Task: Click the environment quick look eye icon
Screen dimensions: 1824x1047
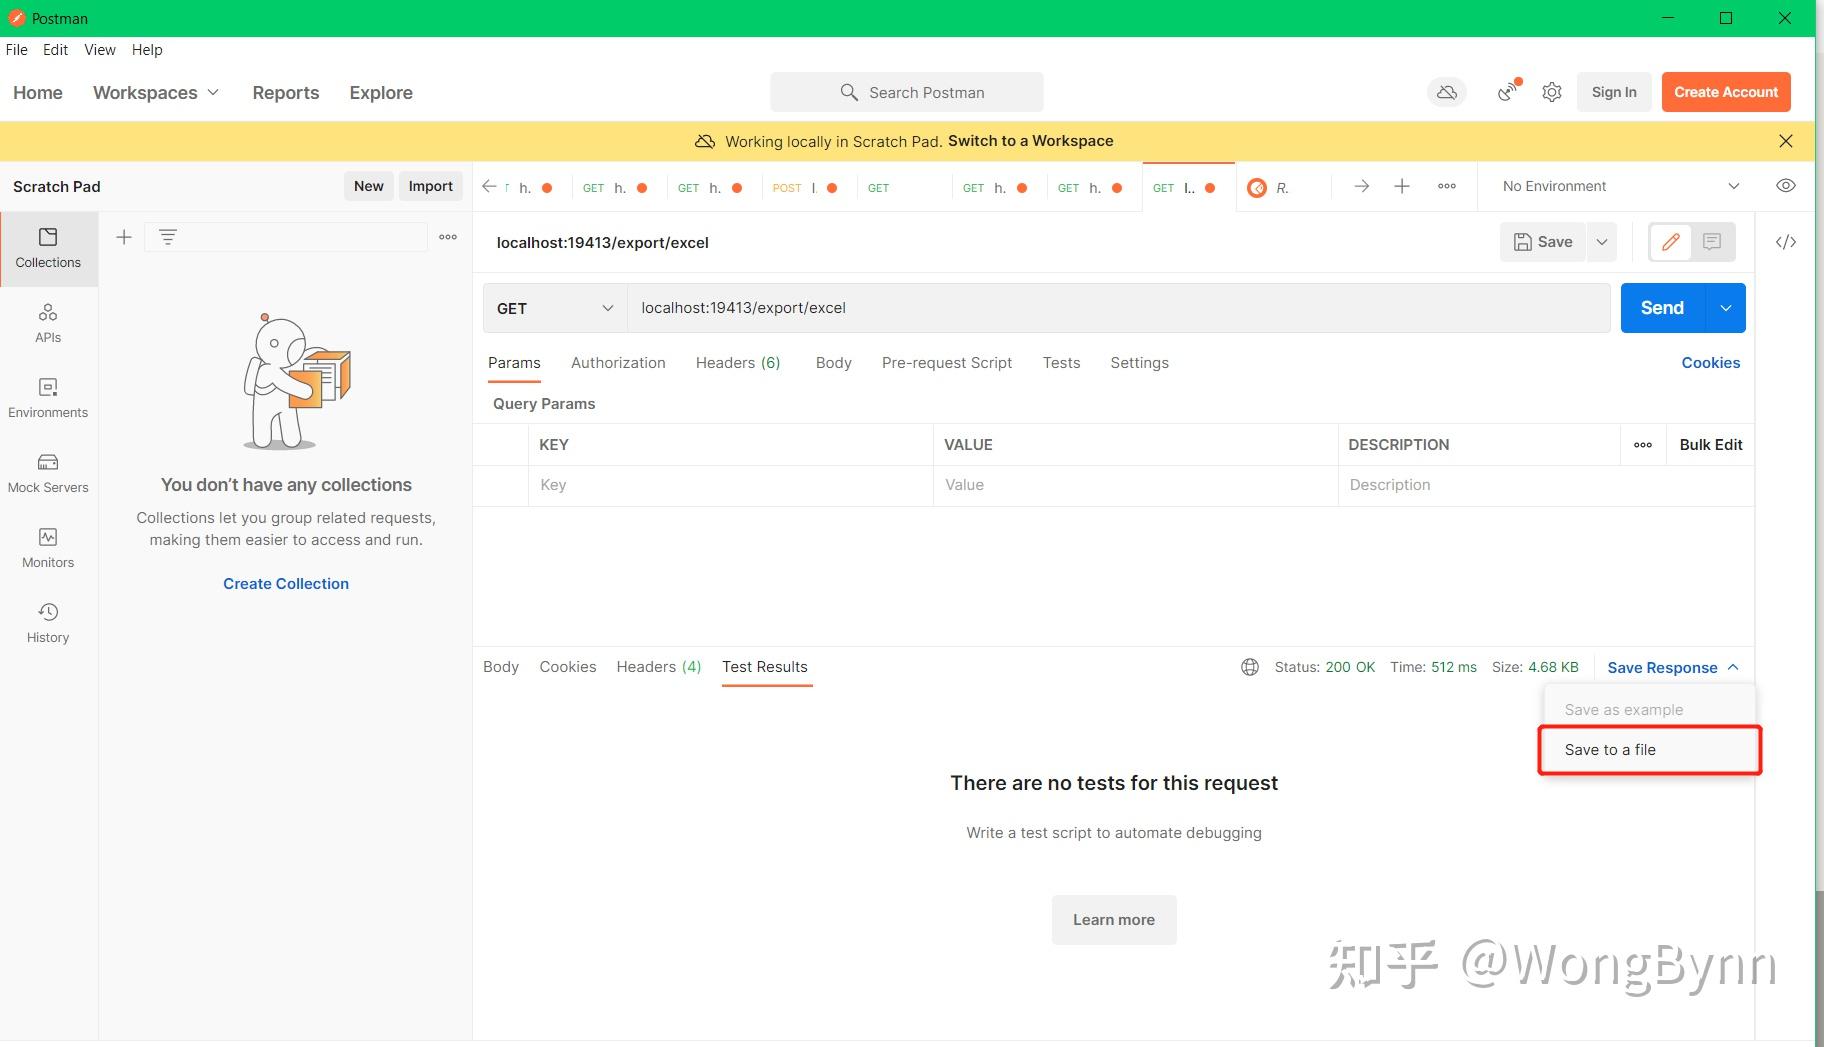Action: pyautogui.click(x=1786, y=186)
